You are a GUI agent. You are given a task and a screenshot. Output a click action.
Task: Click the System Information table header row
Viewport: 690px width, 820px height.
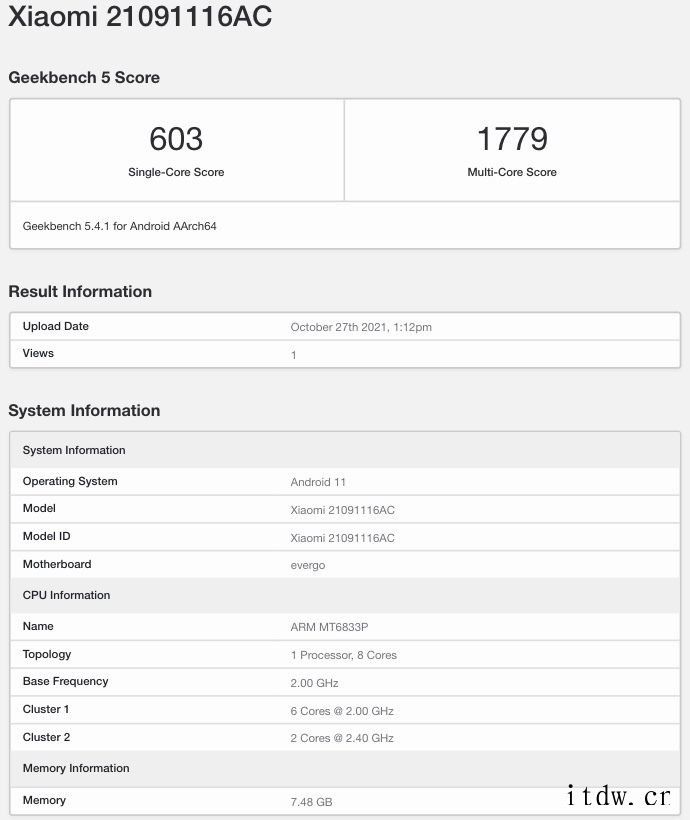coord(345,450)
